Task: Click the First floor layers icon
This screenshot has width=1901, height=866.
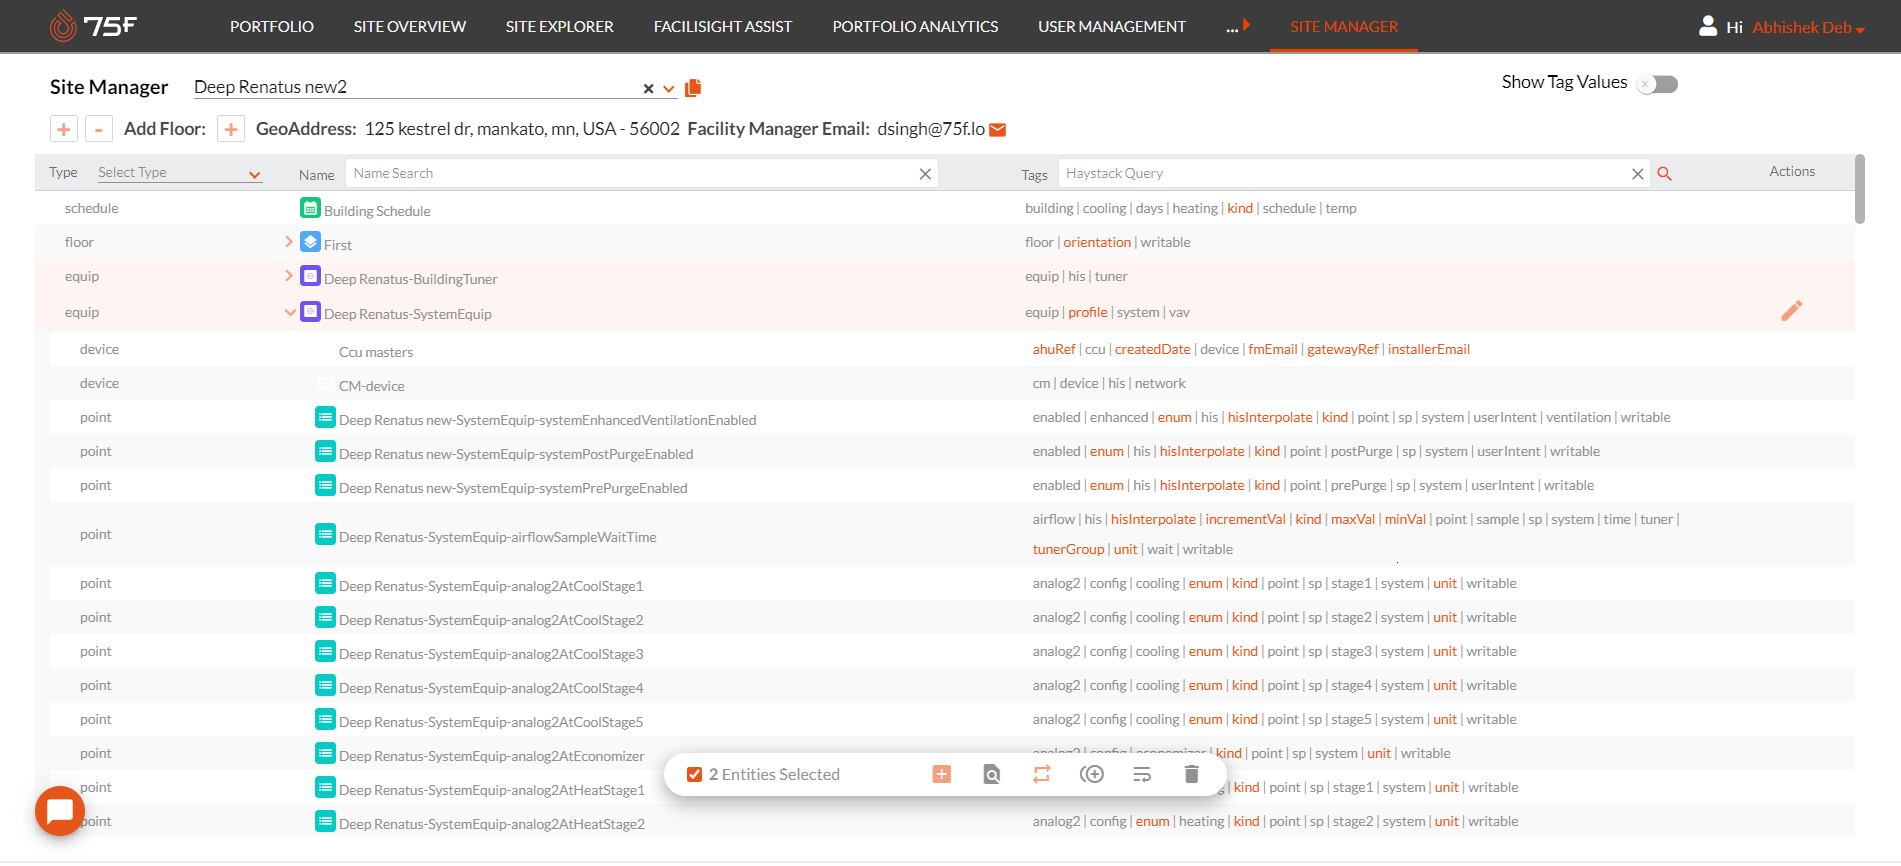Action: tap(310, 242)
